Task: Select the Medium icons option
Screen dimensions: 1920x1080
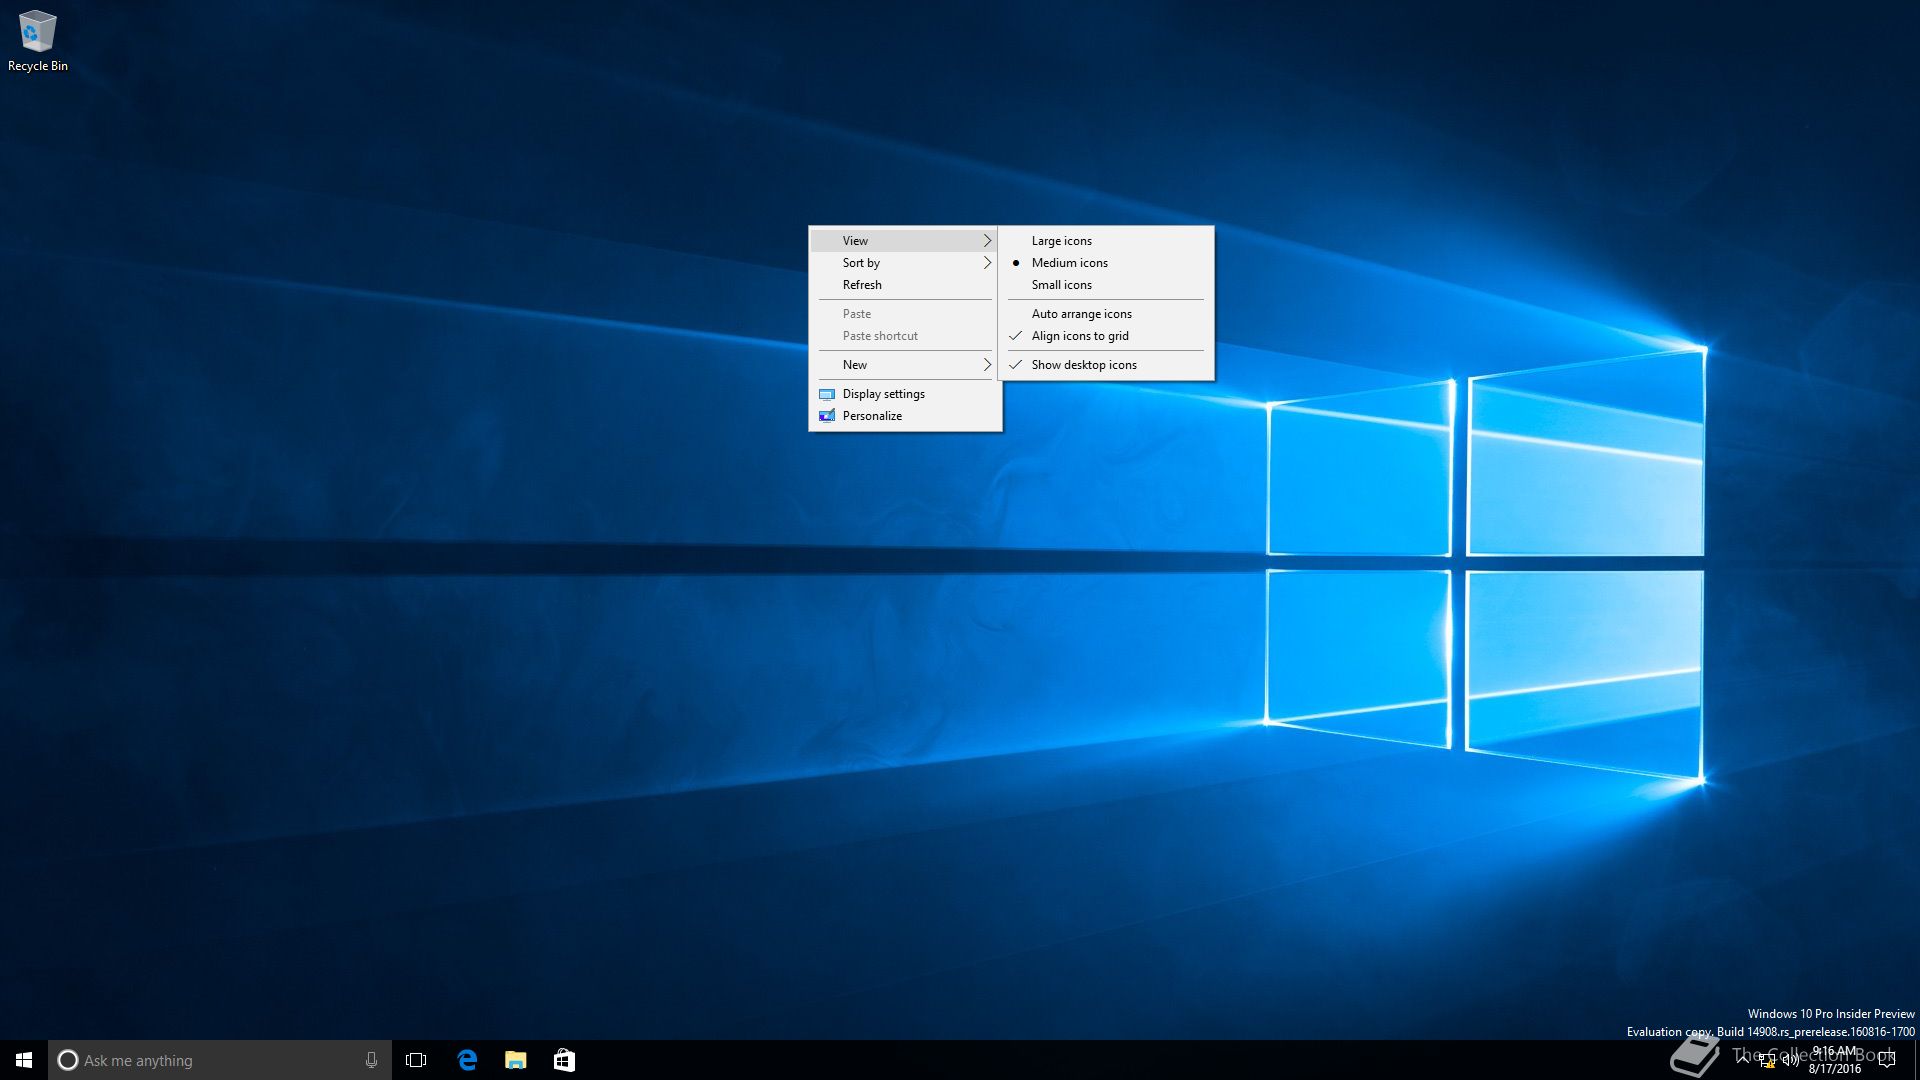Action: pos(1106,263)
